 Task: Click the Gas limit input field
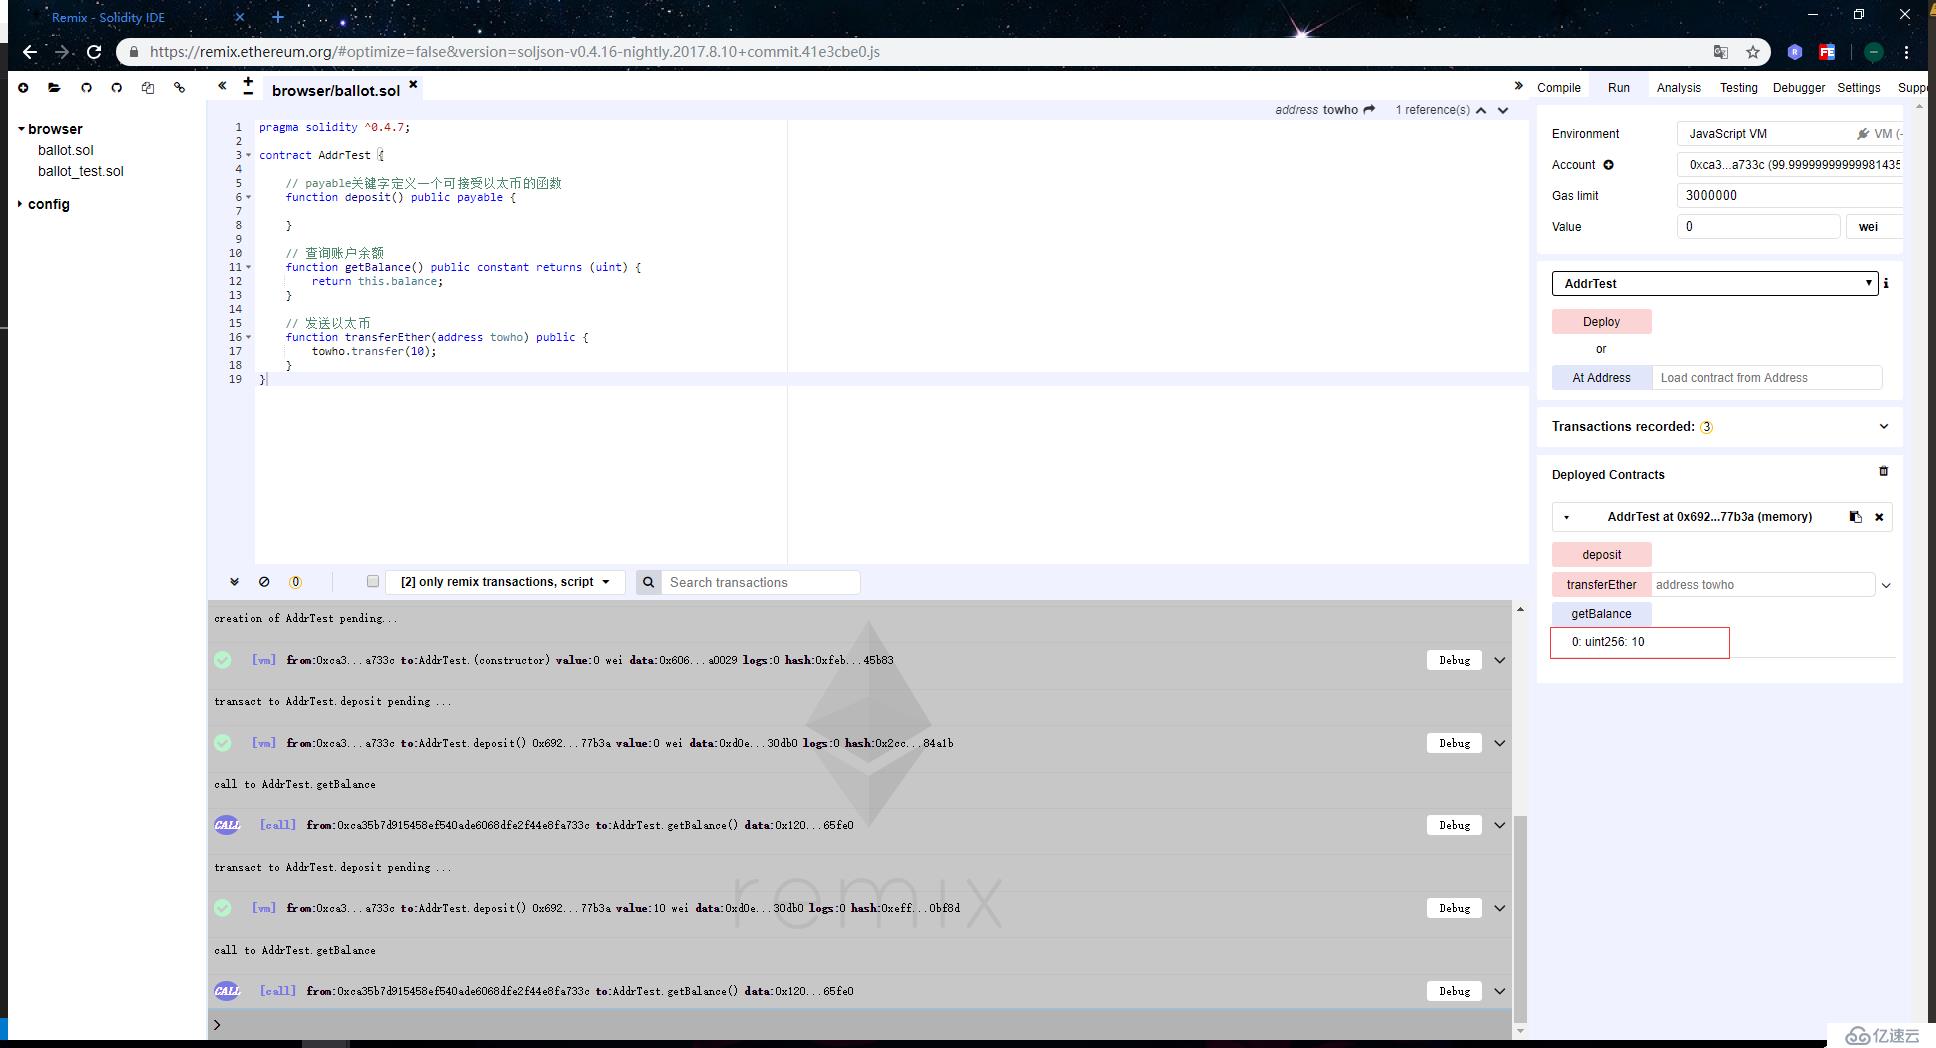tap(1790, 196)
